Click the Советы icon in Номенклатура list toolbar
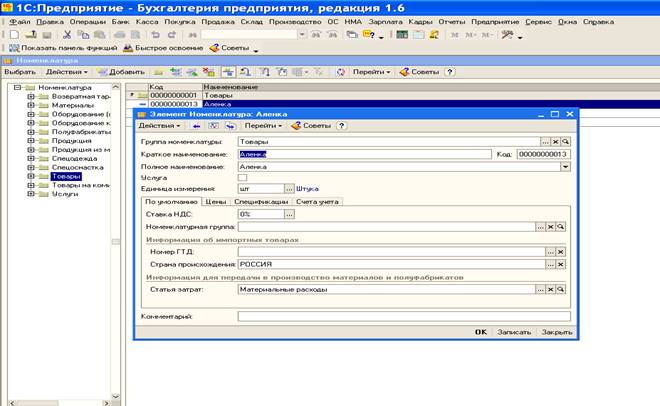The width and height of the screenshot is (660, 406). (x=404, y=72)
